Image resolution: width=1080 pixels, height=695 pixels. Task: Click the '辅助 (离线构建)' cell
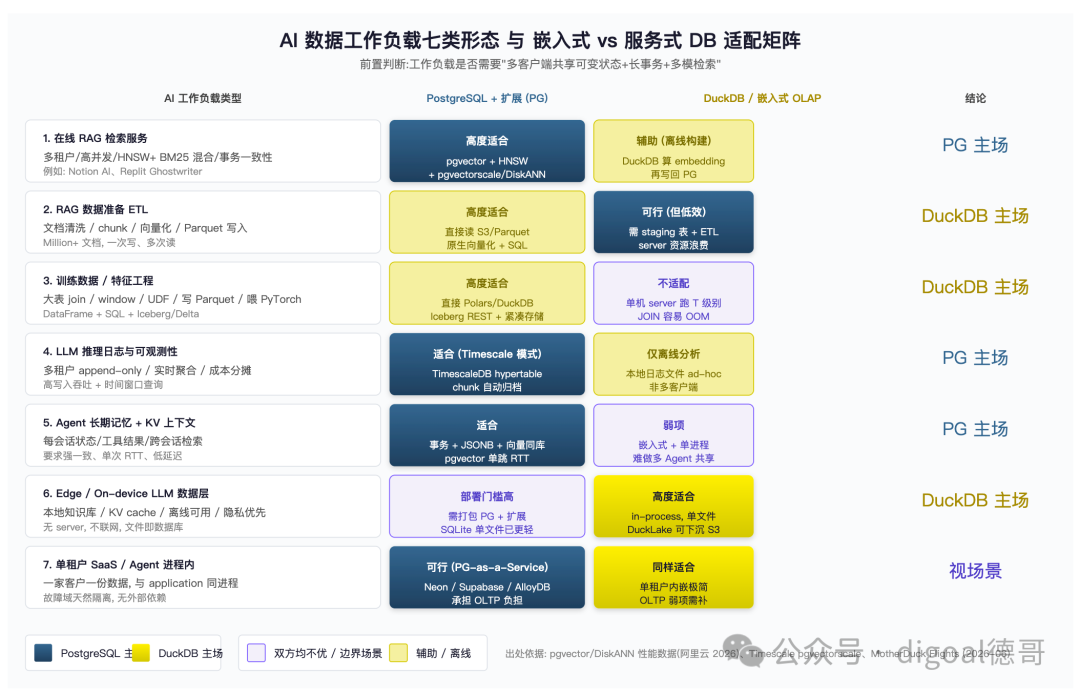[x=674, y=151]
